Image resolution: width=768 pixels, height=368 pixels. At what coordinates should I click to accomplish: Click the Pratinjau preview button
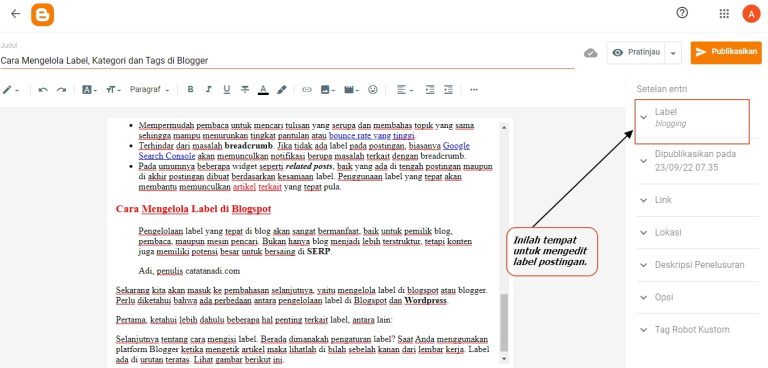pos(636,52)
